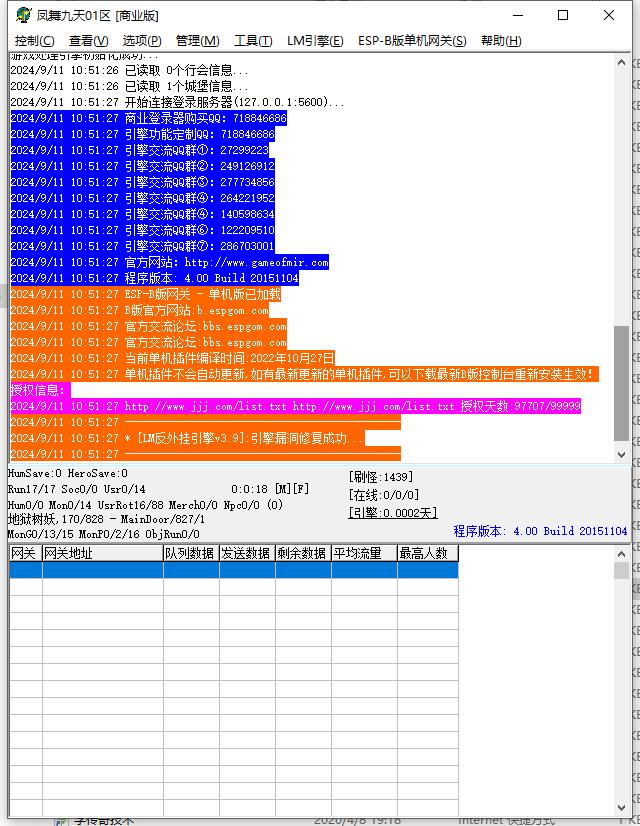Click the log panel scrollbar thumb
This screenshot has height=826, width=640.
click(x=621, y=383)
